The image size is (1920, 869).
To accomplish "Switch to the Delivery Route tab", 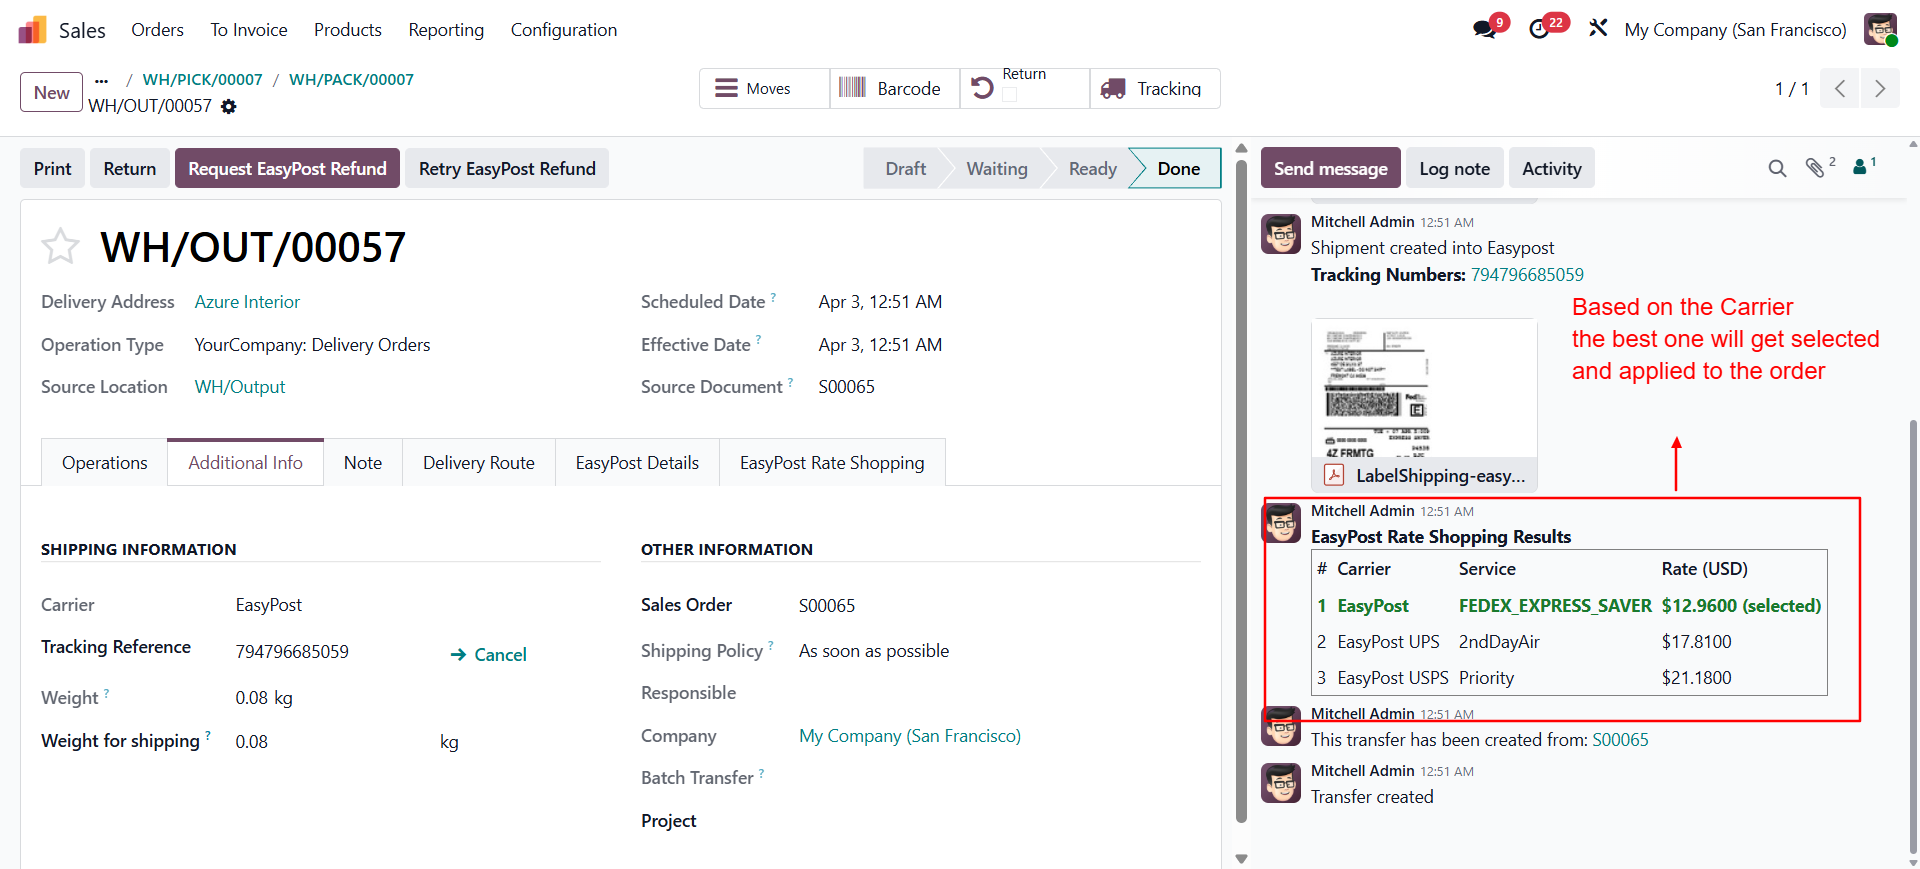I will [479, 462].
